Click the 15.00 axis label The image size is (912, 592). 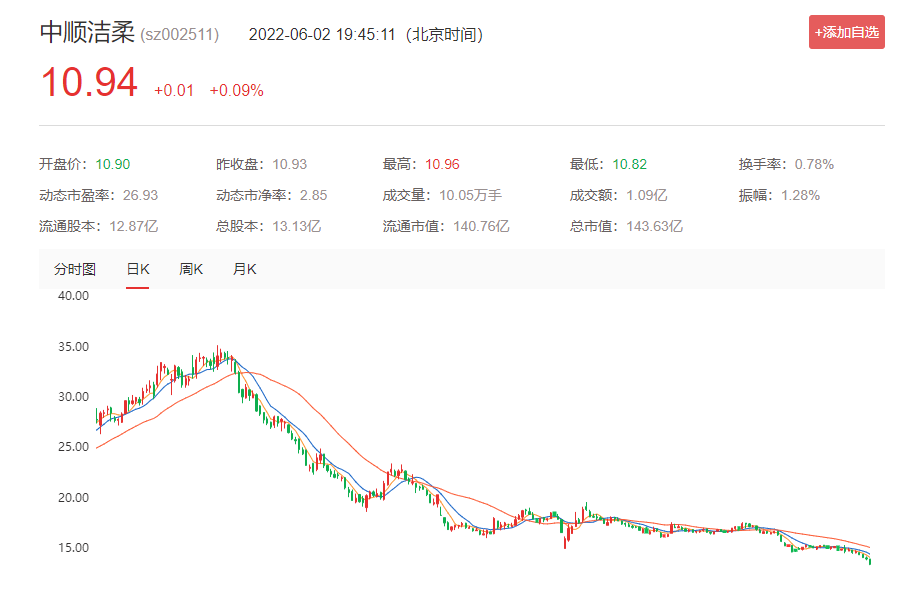[73, 548]
